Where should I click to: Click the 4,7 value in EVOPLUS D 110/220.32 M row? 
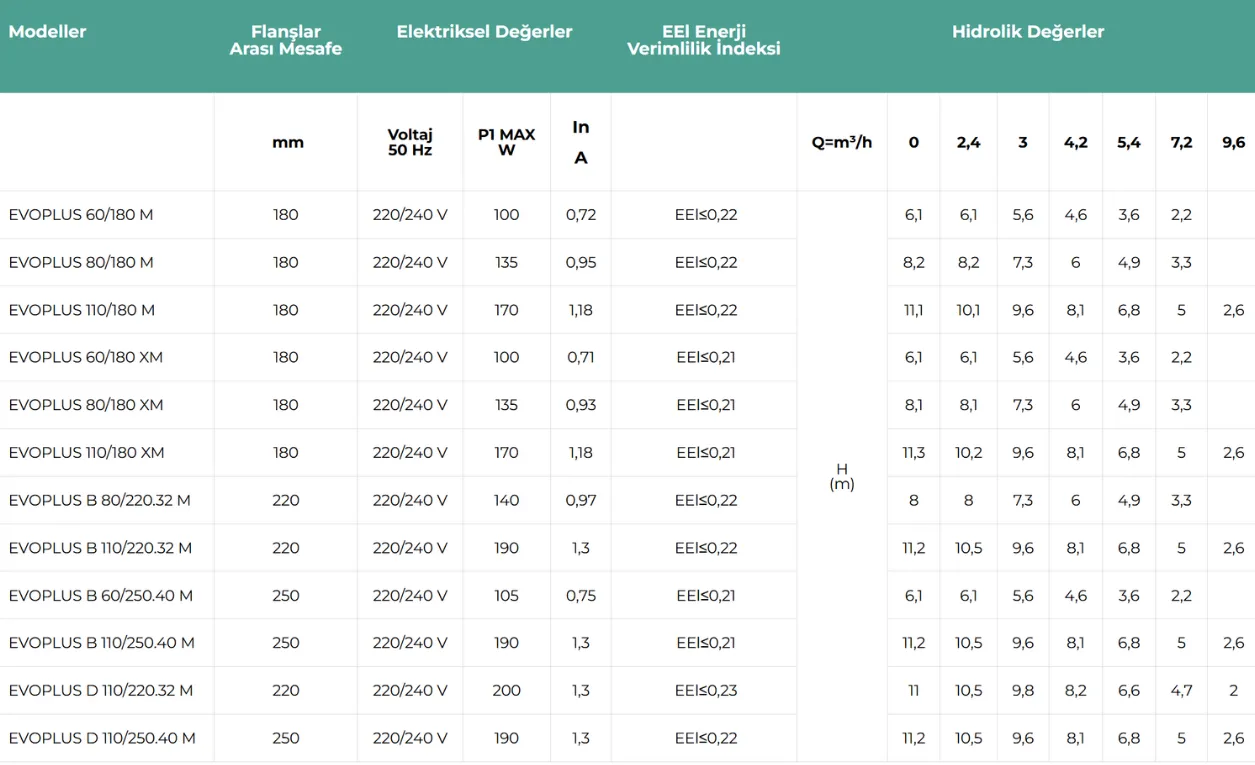(1182, 691)
